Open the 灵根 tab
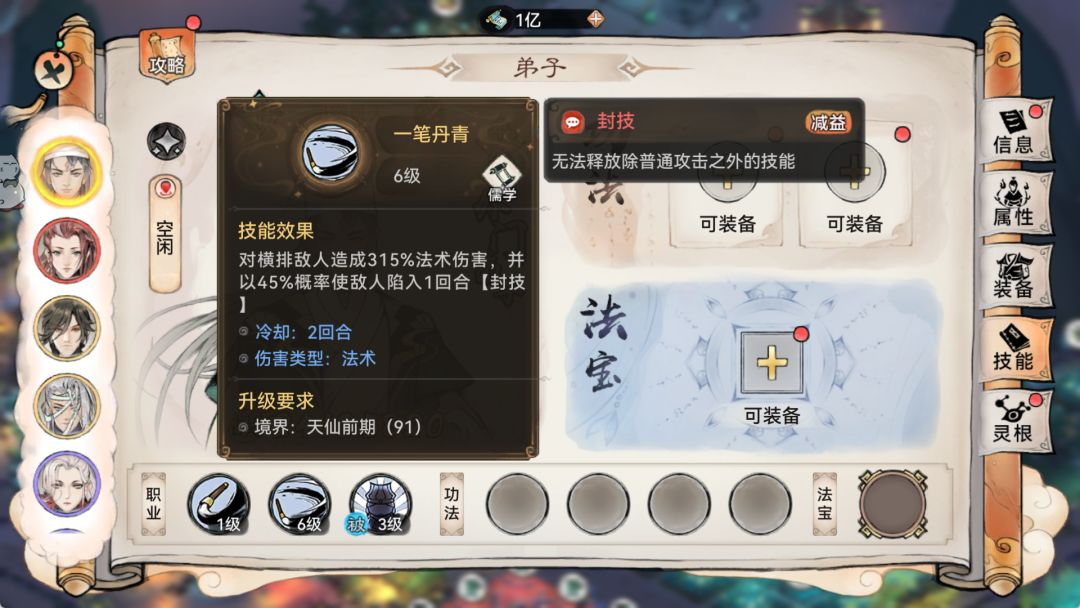Viewport: 1080px width, 608px height. 1015,421
